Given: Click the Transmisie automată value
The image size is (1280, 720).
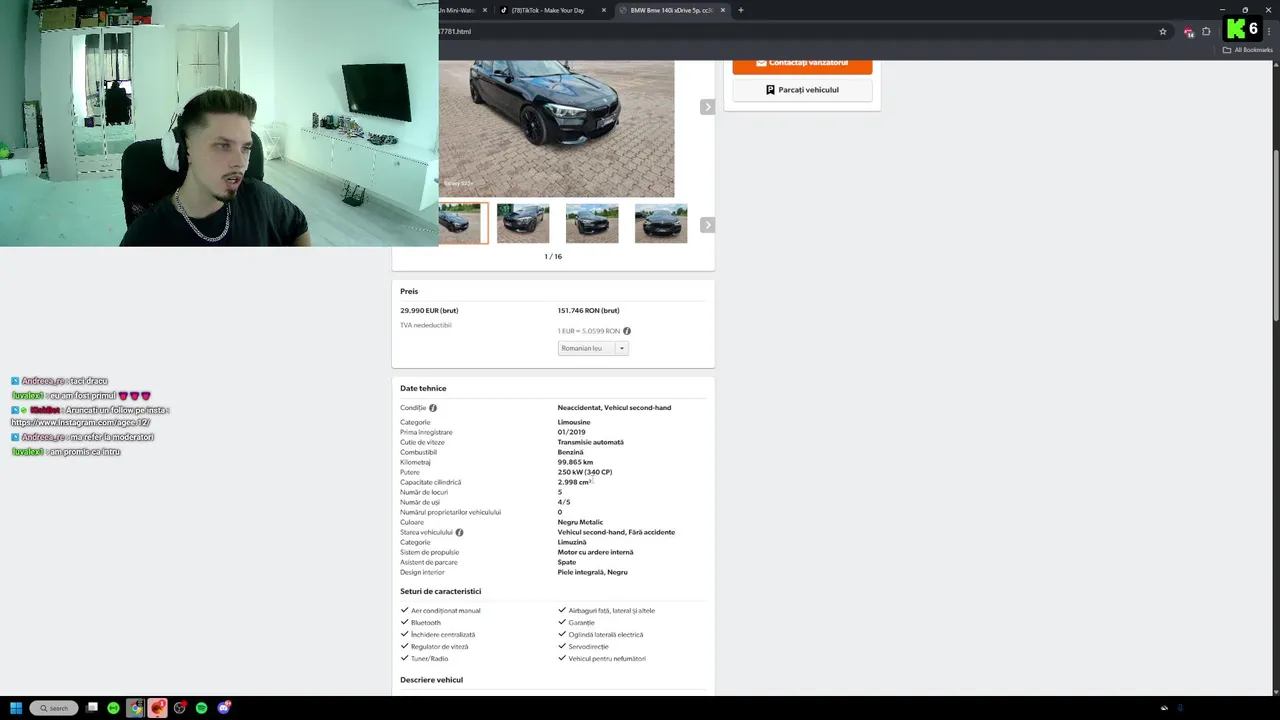Looking at the screenshot, I should coord(590,442).
